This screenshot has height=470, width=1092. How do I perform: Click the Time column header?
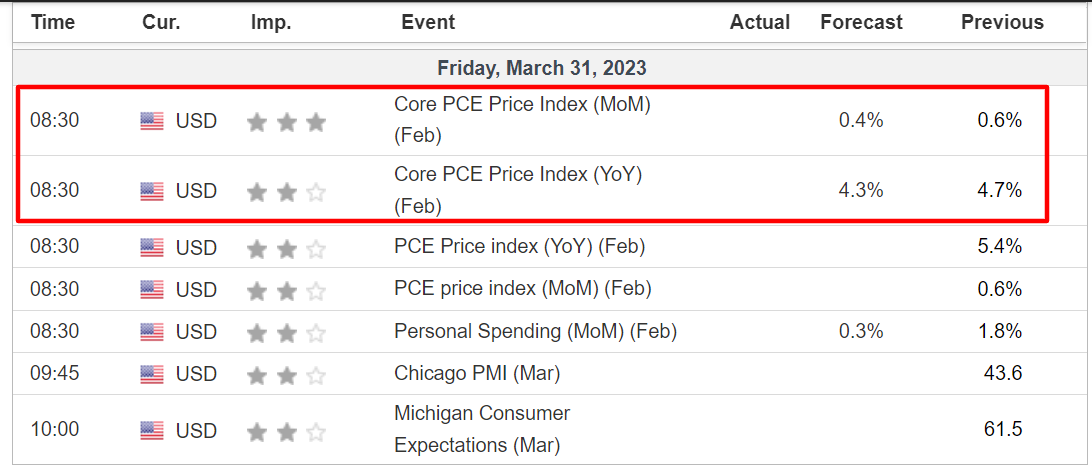point(53,22)
